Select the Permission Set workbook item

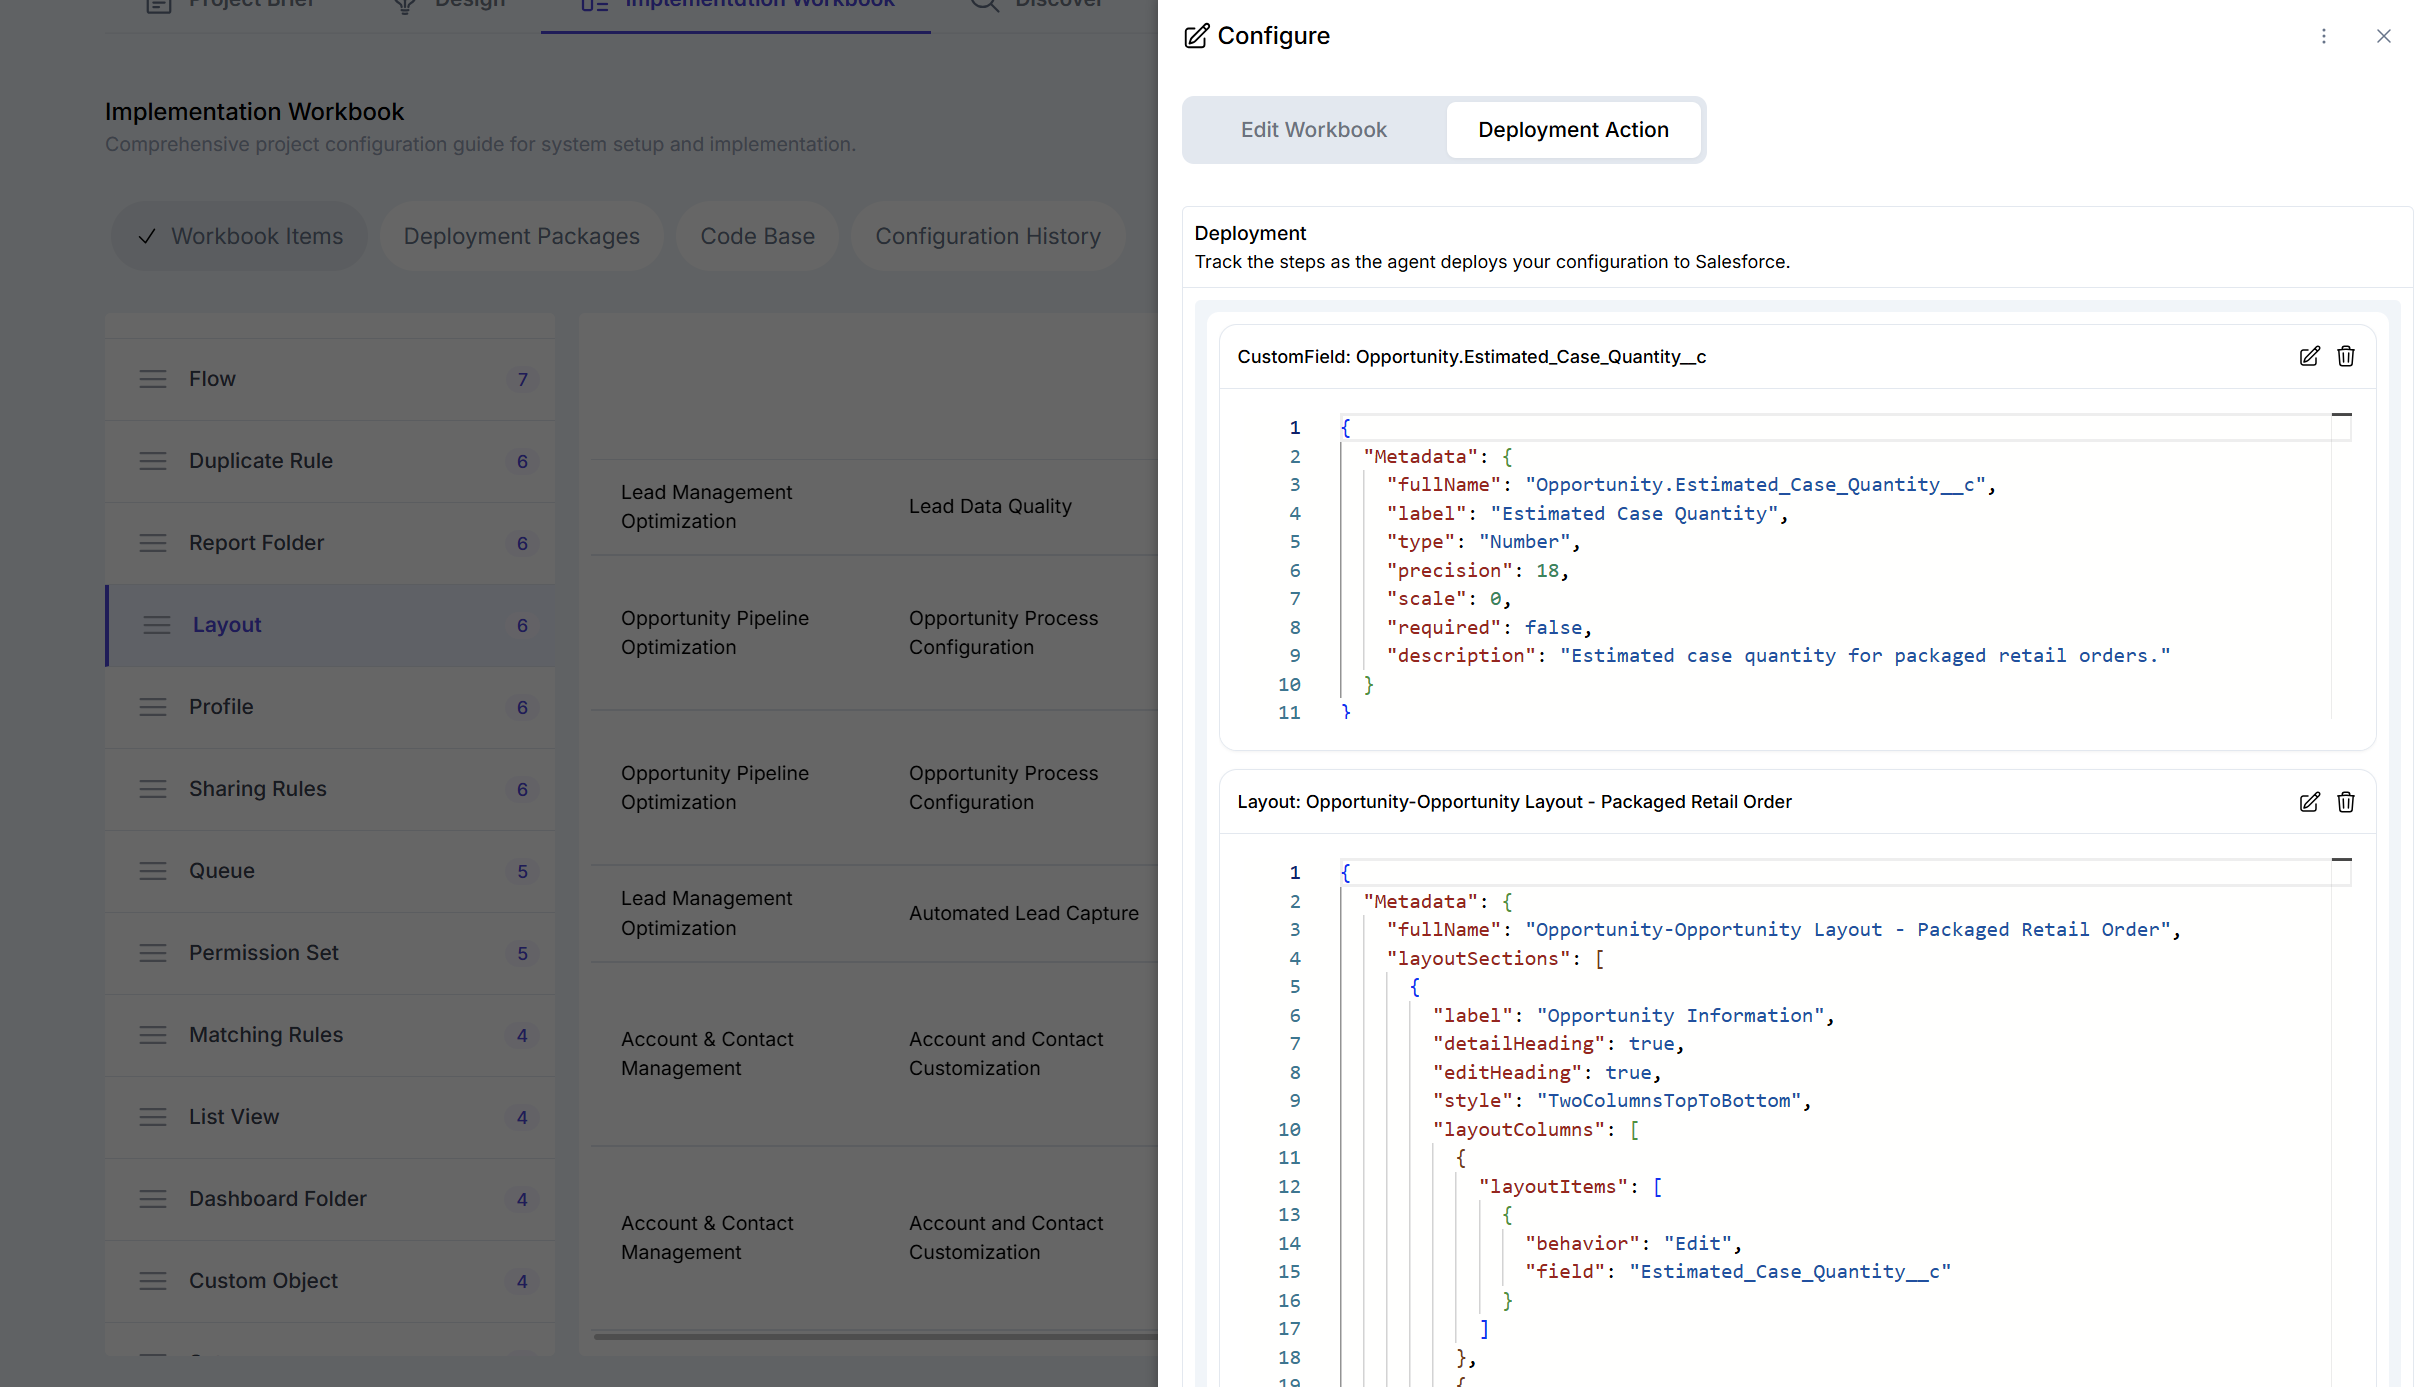(330, 953)
